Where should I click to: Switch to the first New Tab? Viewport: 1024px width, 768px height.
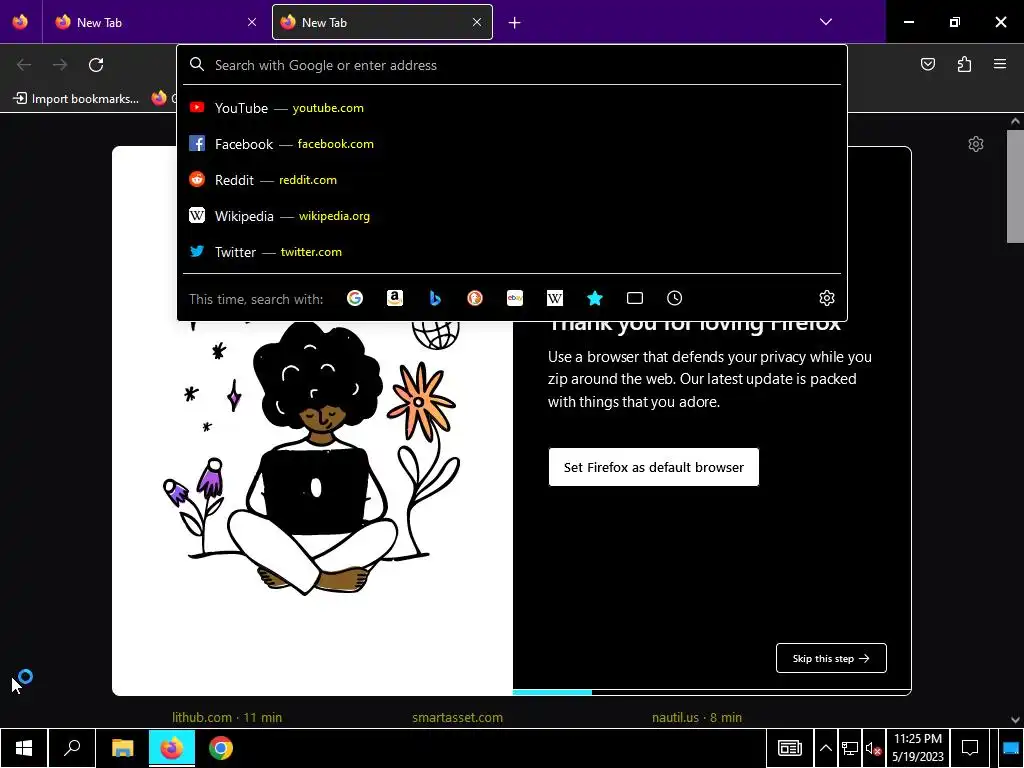click(x=156, y=22)
